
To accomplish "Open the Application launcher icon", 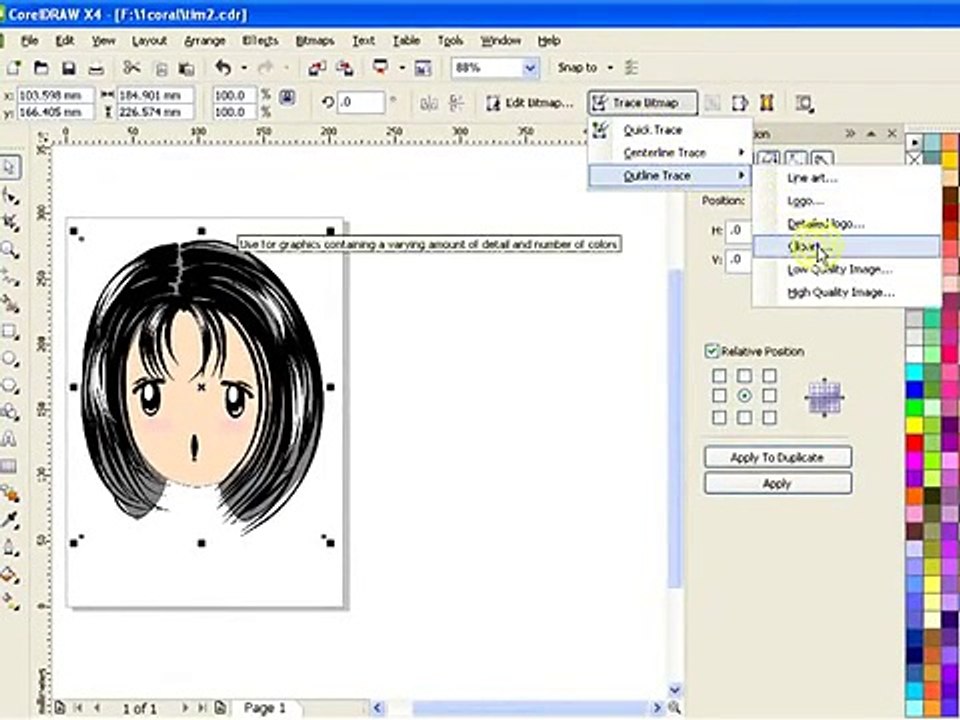I will click(381, 67).
